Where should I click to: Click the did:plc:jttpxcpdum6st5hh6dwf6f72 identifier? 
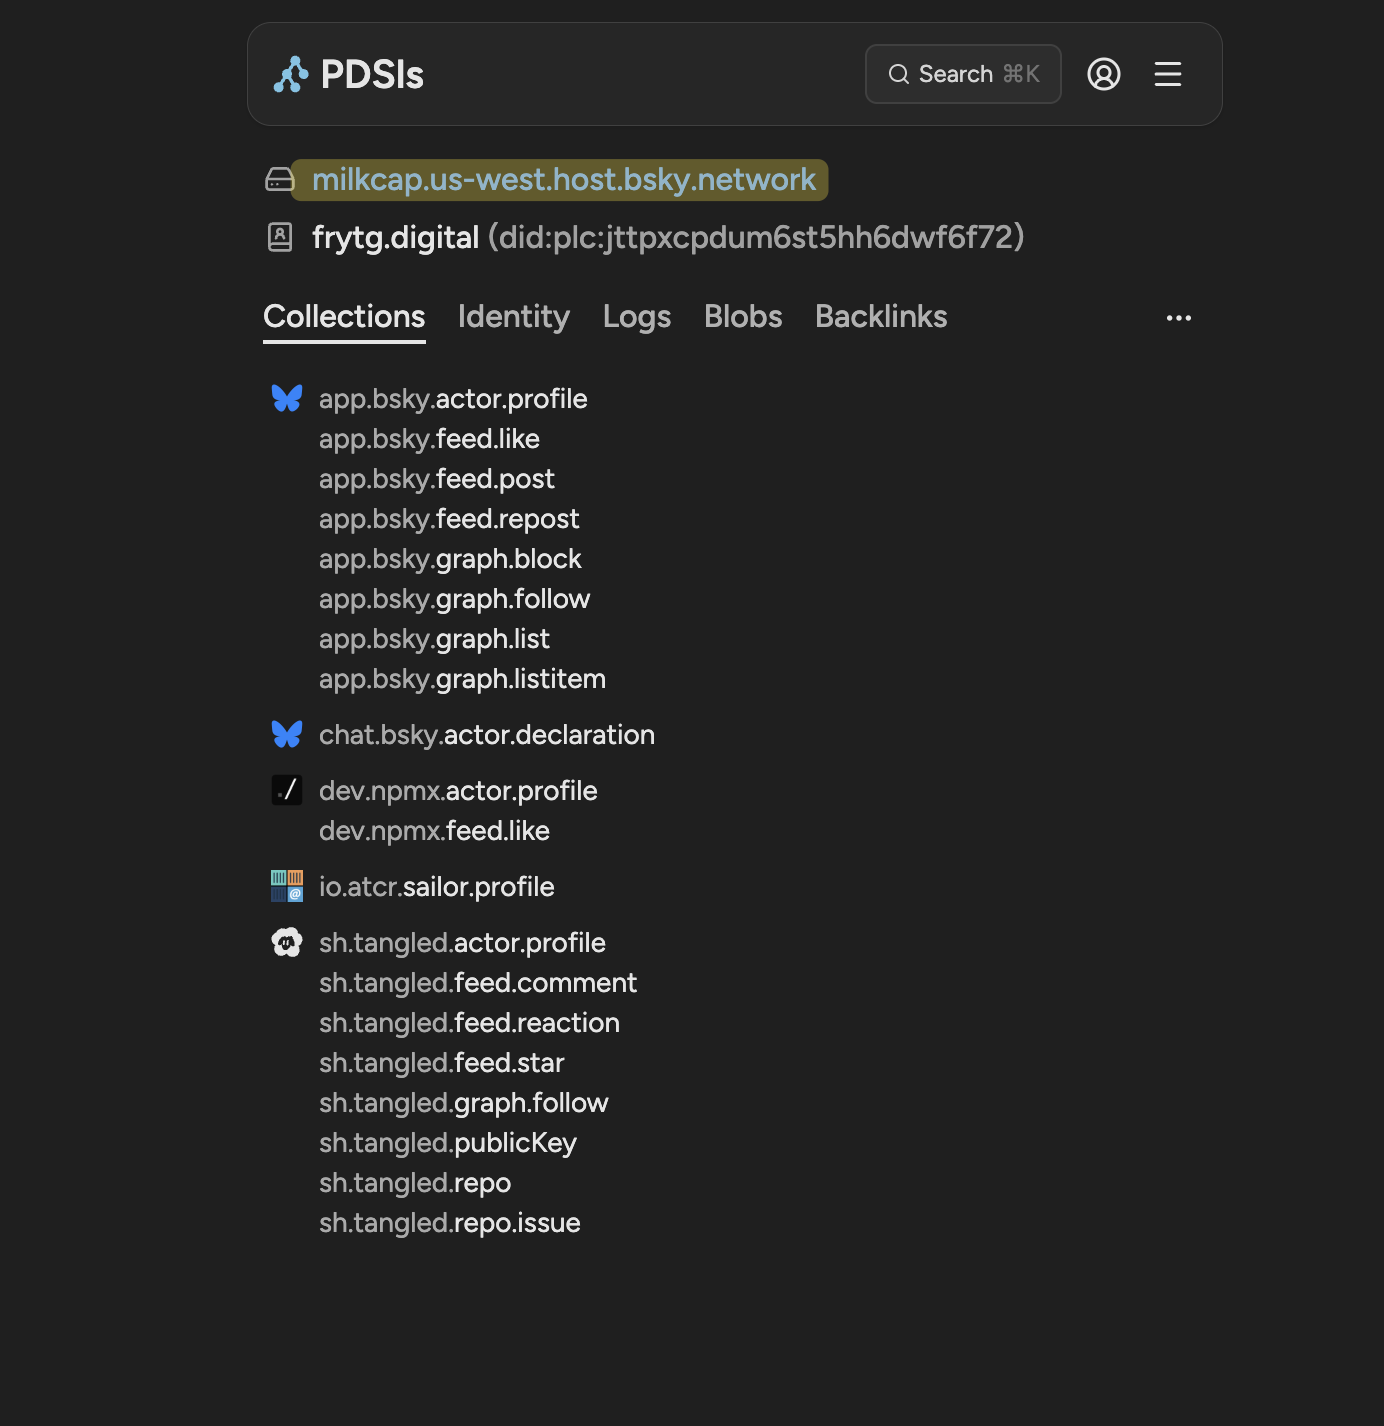pyautogui.click(x=756, y=237)
